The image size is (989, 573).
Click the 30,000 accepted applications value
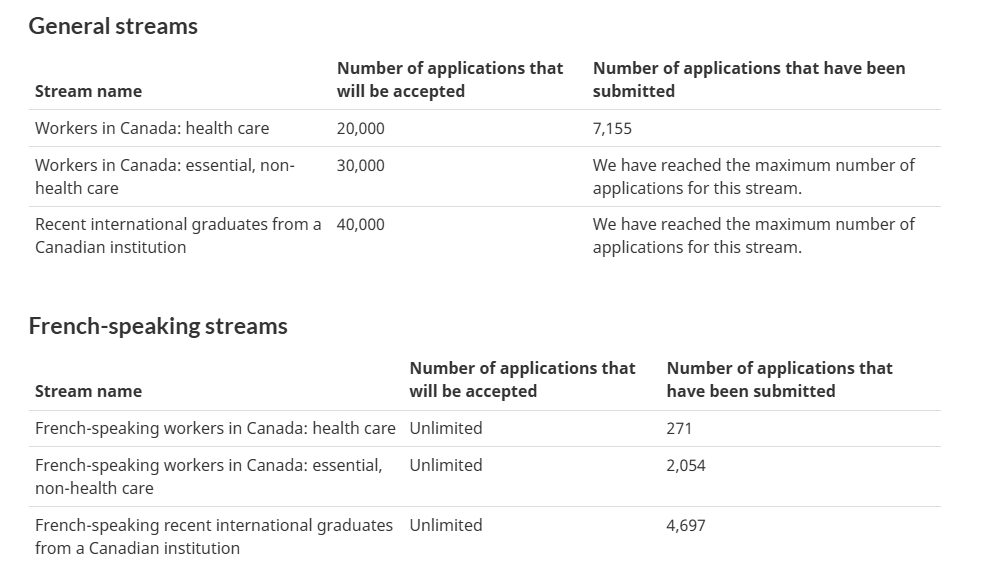(360, 166)
